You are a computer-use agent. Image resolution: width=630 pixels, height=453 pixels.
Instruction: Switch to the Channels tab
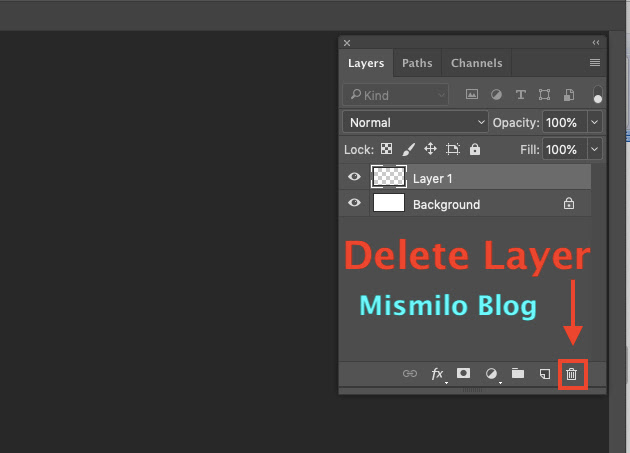point(477,63)
